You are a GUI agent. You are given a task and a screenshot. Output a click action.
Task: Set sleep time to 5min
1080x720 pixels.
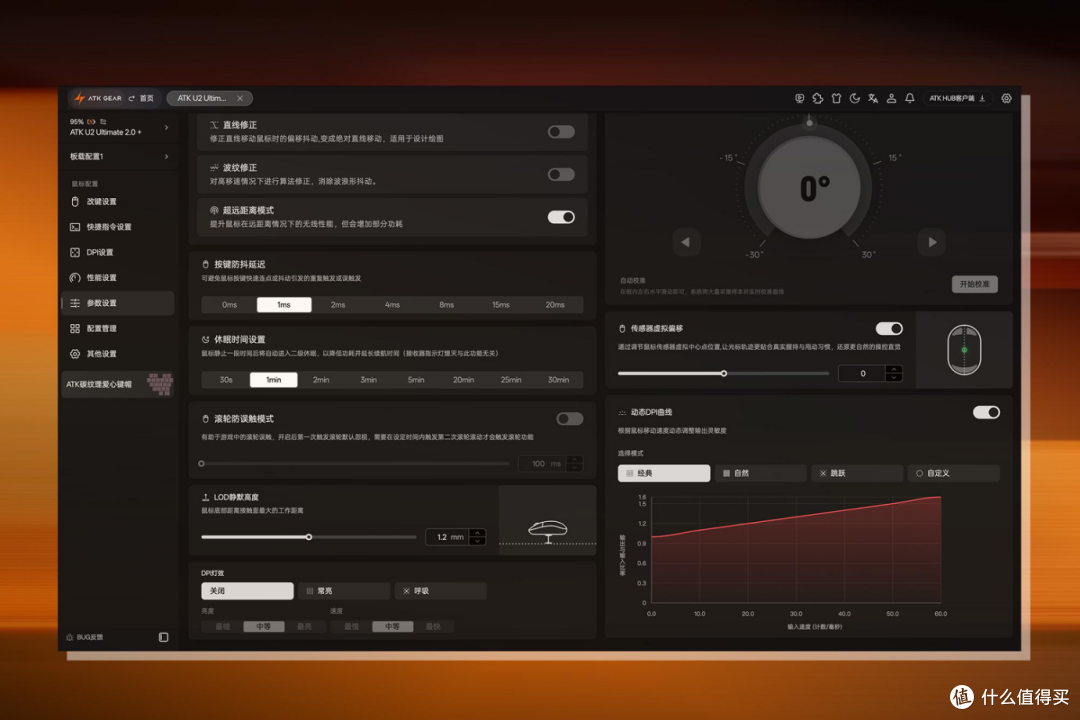[x=416, y=380]
